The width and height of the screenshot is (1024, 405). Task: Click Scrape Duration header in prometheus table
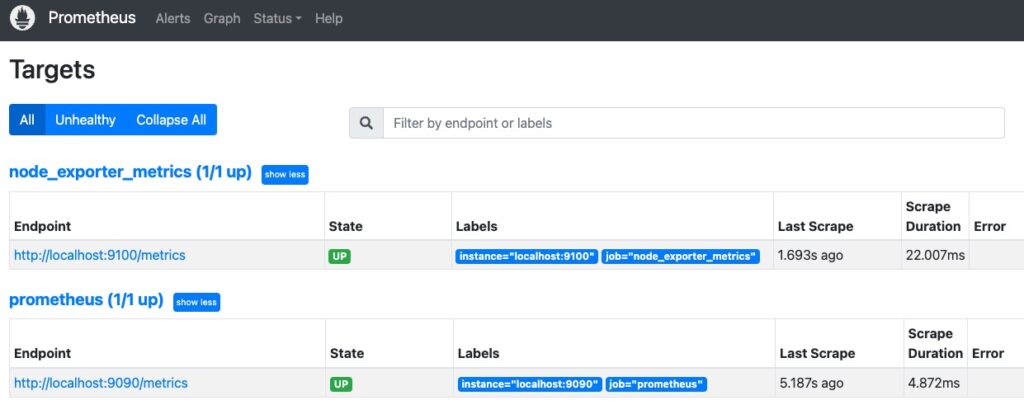(935, 343)
